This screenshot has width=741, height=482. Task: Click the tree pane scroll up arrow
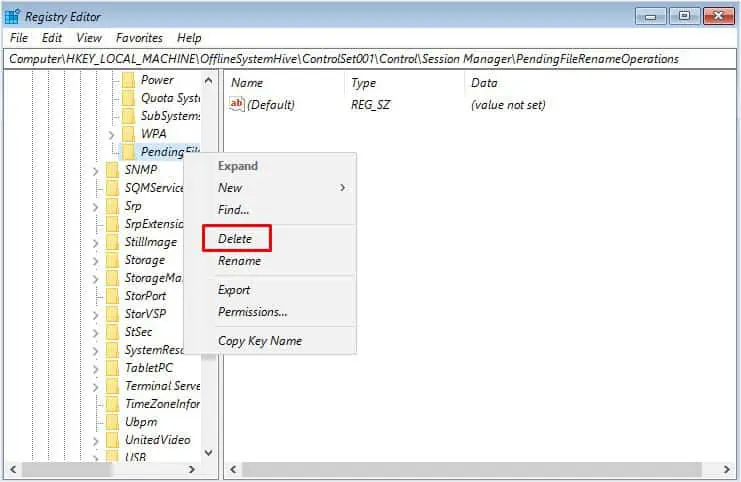click(x=208, y=81)
